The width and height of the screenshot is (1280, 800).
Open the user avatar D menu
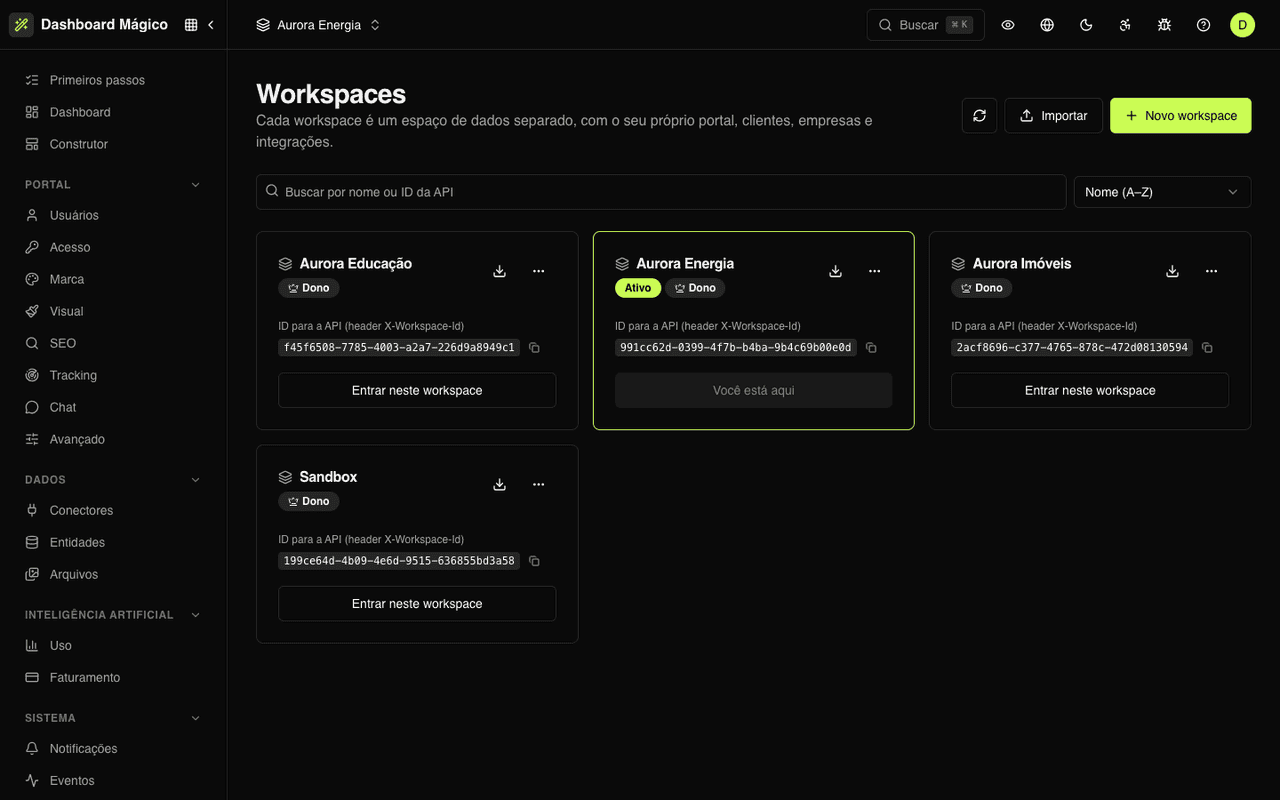click(1242, 25)
